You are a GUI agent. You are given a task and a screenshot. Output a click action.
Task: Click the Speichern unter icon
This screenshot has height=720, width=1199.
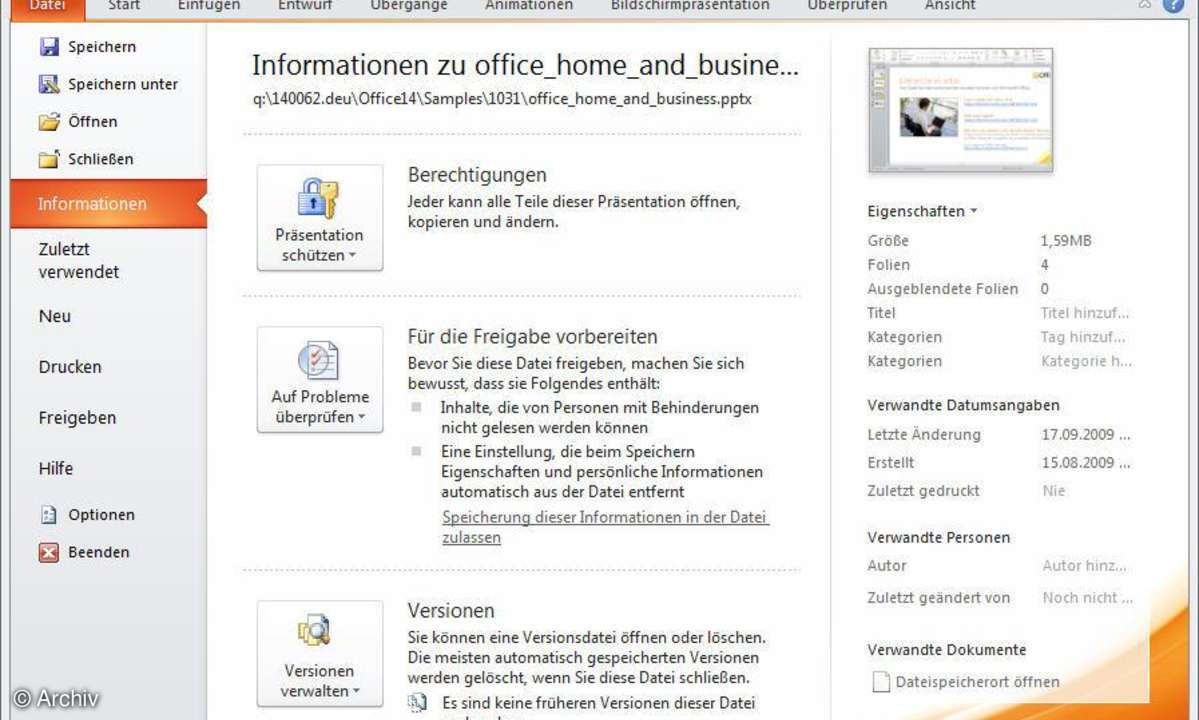coord(49,84)
